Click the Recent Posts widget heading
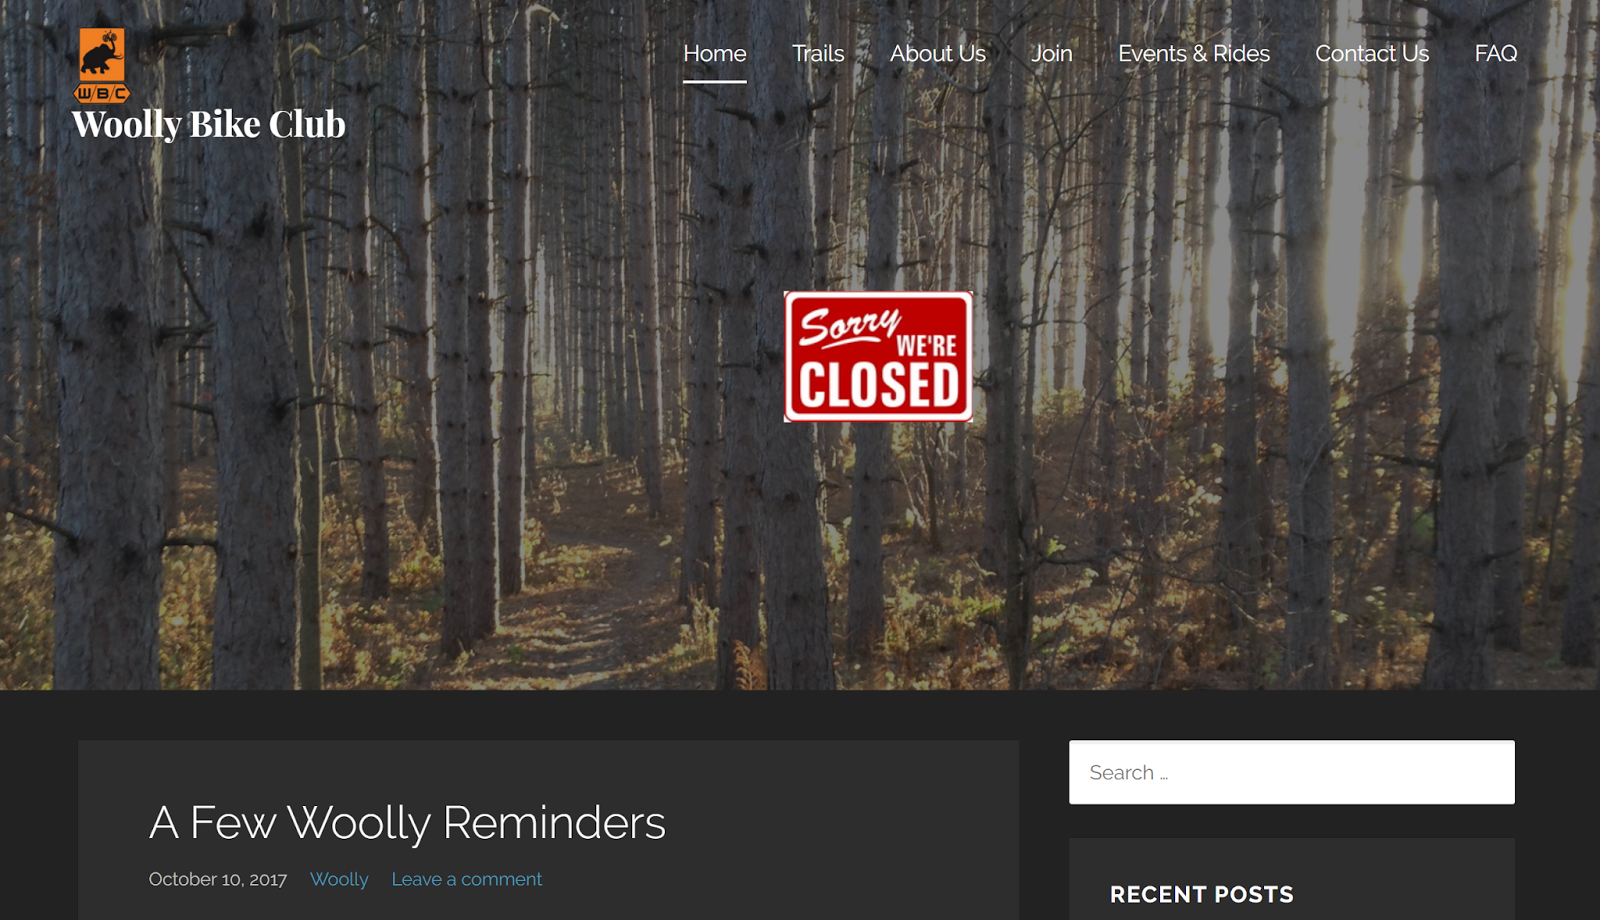 [x=1202, y=895]
